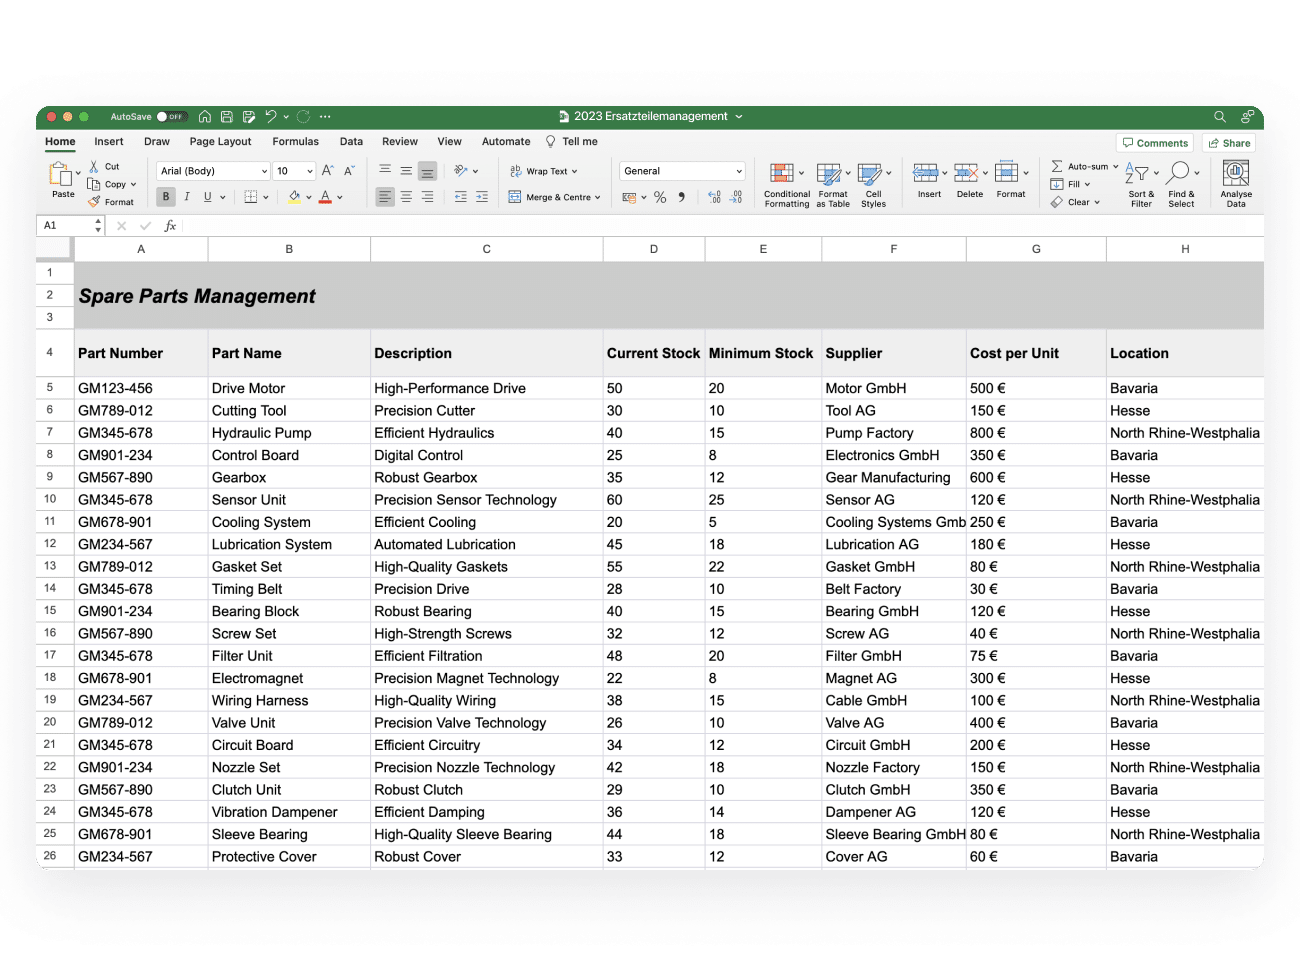Align text to the top of cell
The width and height of the screenshot is (1300, 976).
385,171
